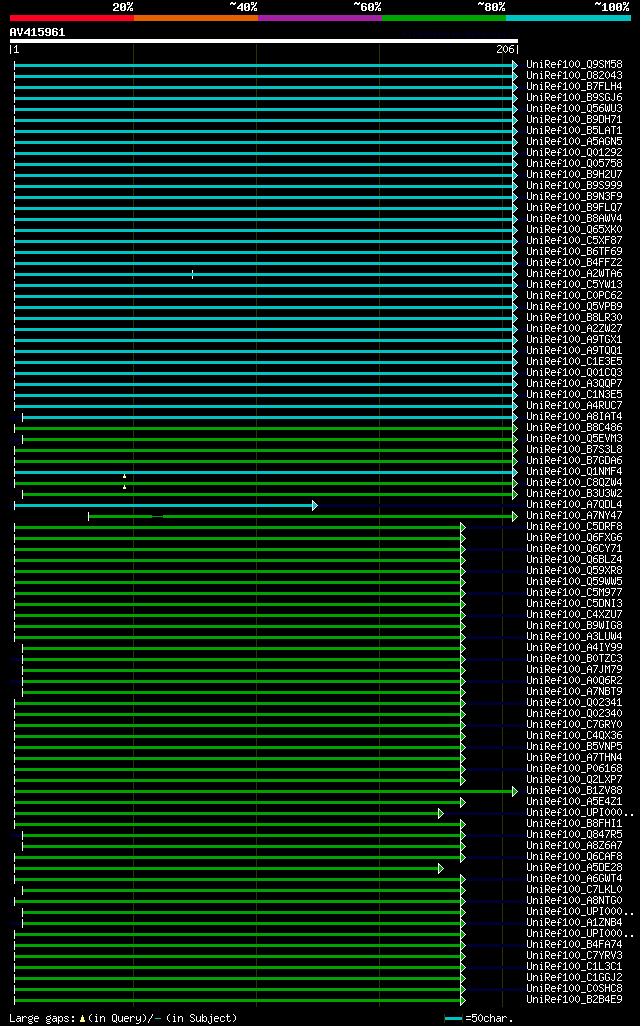Click the query end position 206
640x1026 pixels.
click(505, 50)
